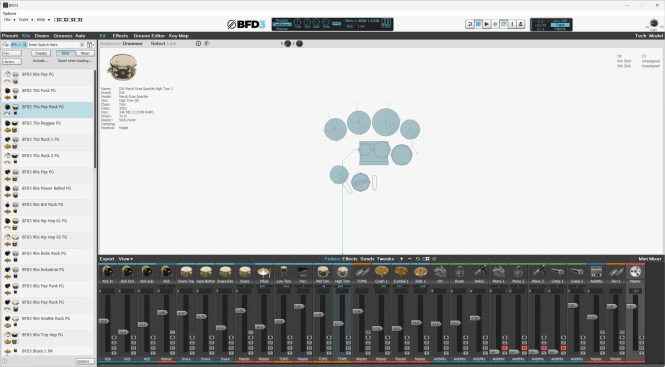Select the Ride 1 channel icon

tap(420, 272)
